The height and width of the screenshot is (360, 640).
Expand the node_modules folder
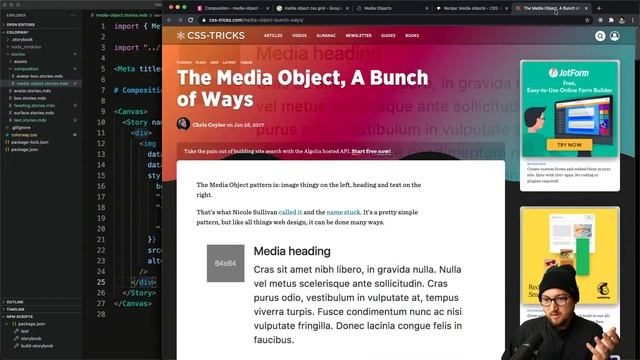[41, 47]
